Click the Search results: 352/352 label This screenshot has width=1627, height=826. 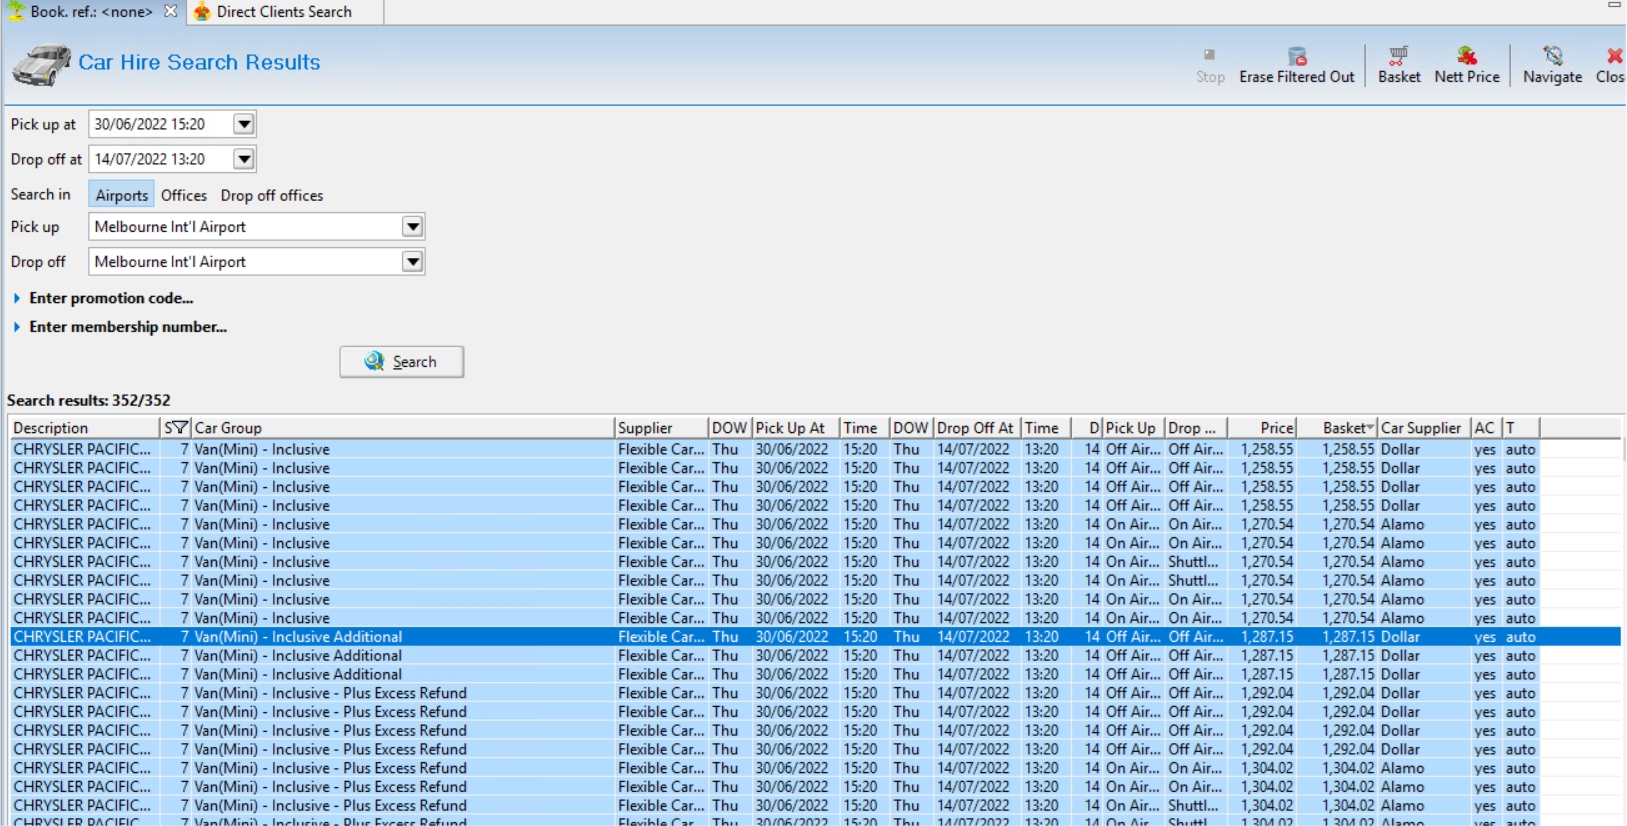[x=89, y=400]
